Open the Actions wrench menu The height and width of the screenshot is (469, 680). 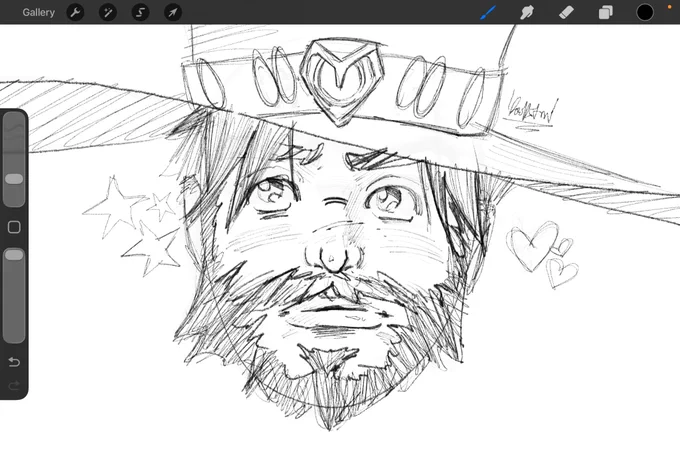[75, 12]
